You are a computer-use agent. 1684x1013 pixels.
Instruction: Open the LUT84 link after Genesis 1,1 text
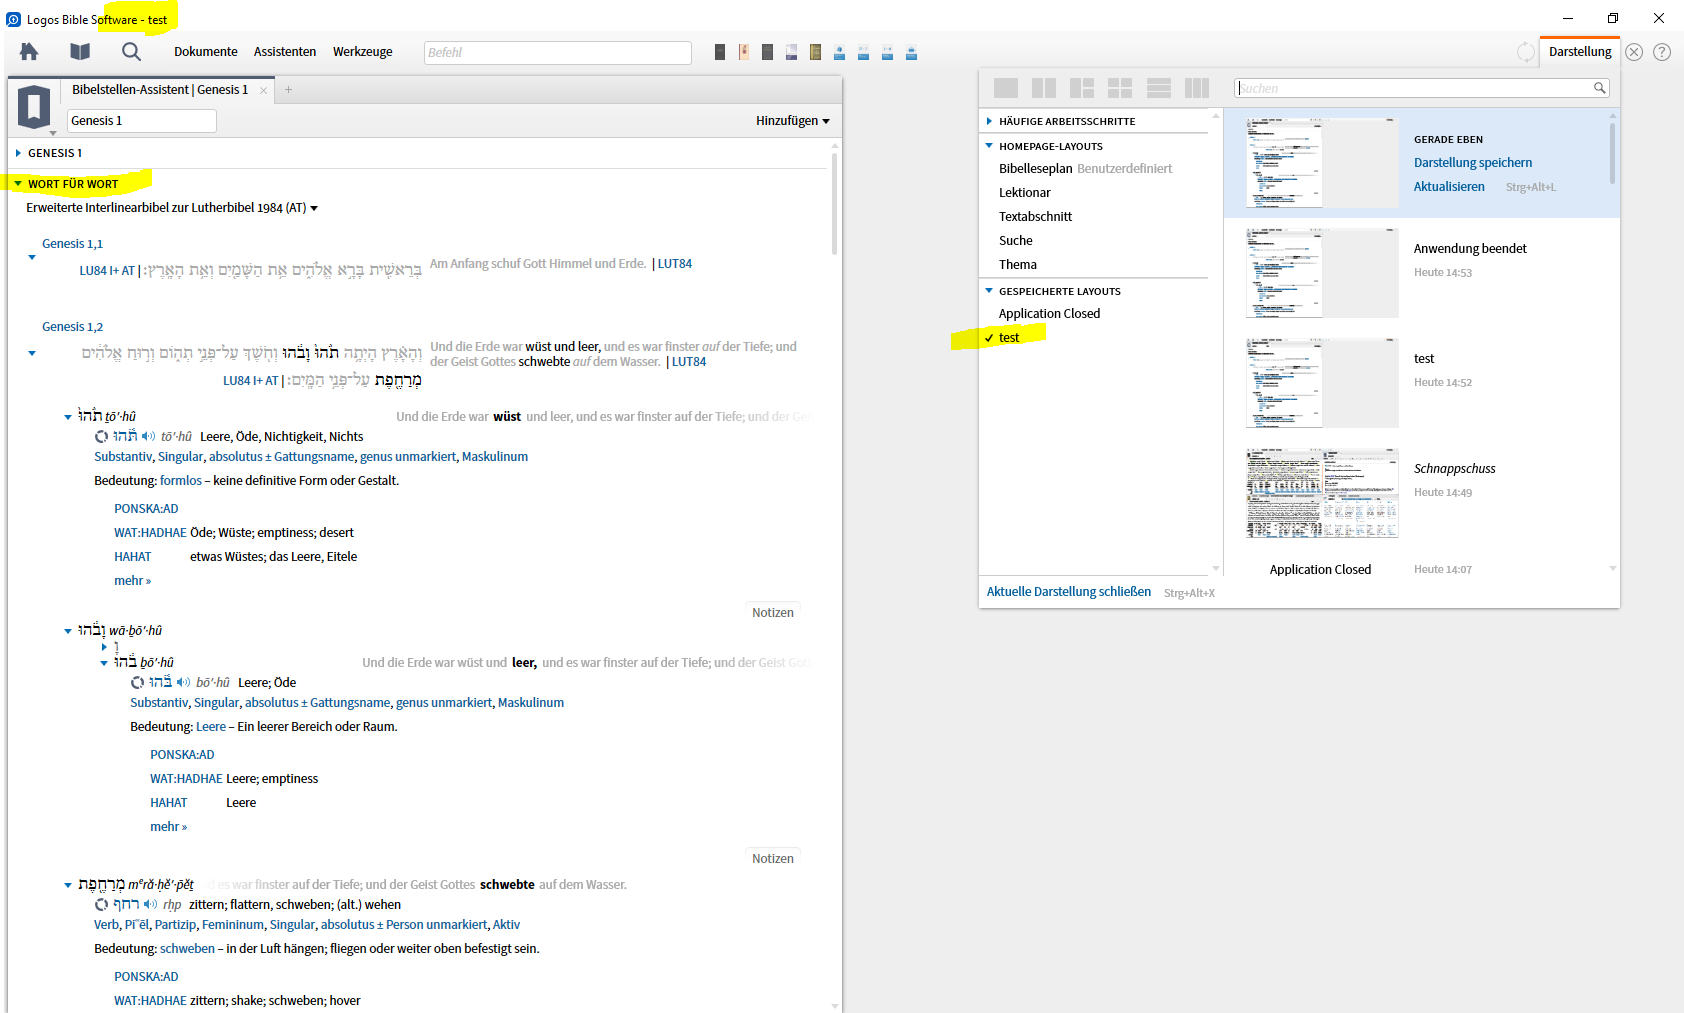point(675,264)
